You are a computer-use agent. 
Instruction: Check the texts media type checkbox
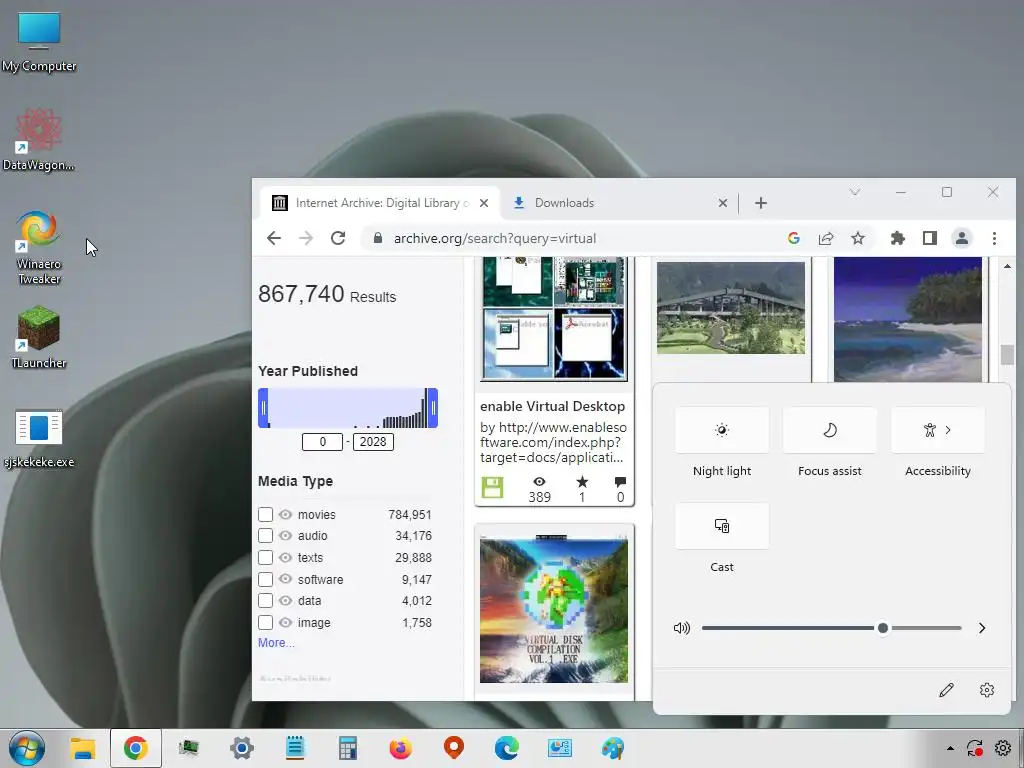coord(265,558)
